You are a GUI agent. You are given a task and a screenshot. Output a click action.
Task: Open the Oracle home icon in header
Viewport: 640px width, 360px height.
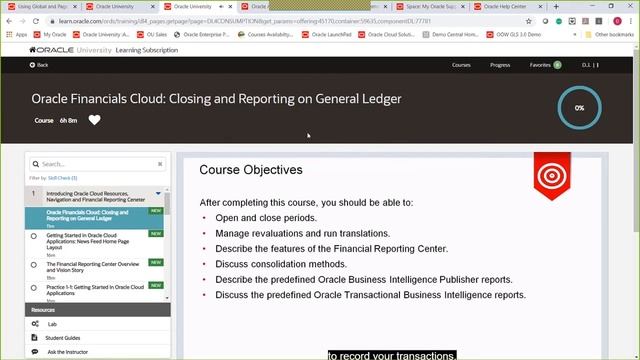click(33, 50)
